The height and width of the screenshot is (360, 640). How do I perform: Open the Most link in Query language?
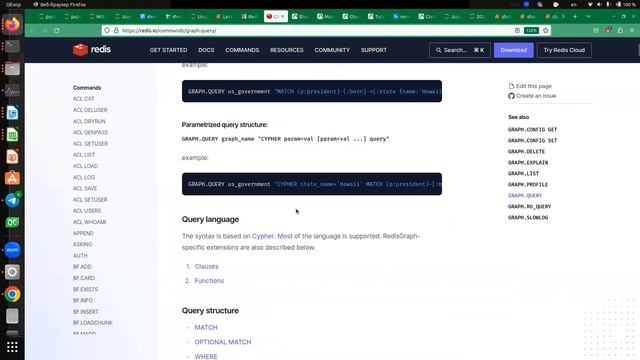pos(285,236)
